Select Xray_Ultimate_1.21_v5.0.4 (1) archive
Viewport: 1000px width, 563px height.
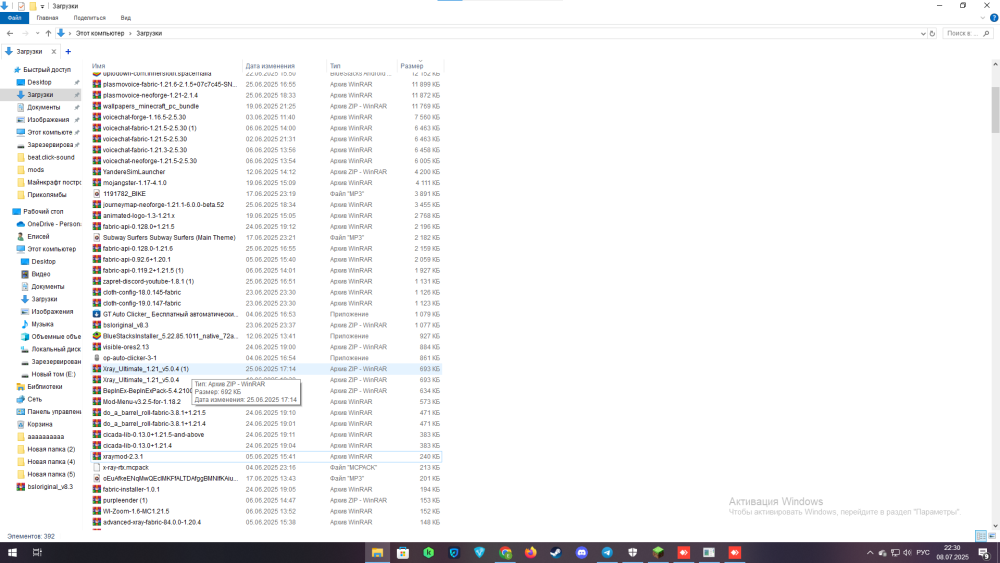[145, 369]
